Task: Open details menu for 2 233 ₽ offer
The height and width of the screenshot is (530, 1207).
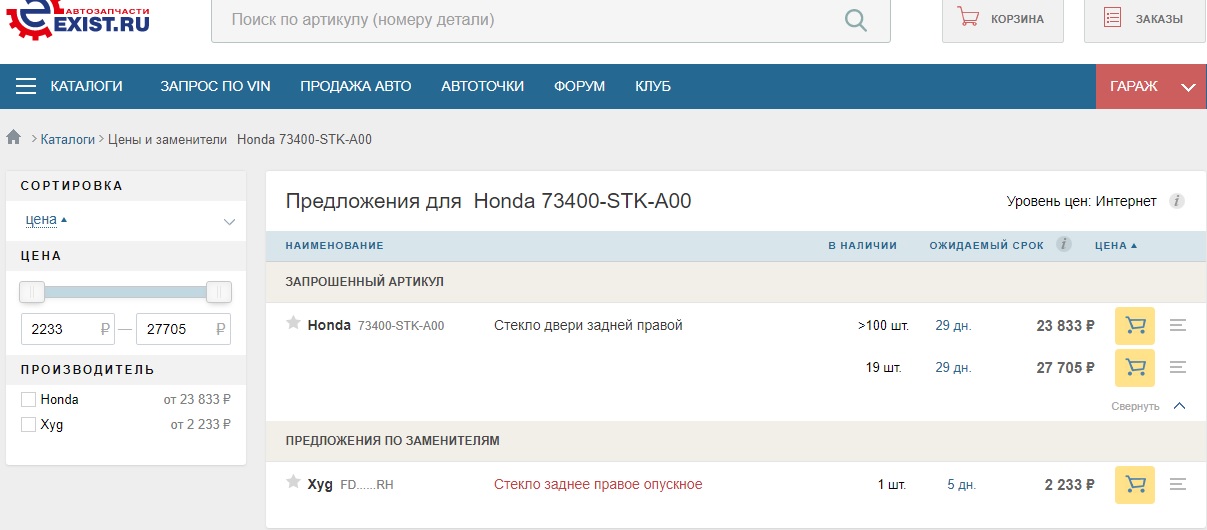Action: click(1178, 484)
